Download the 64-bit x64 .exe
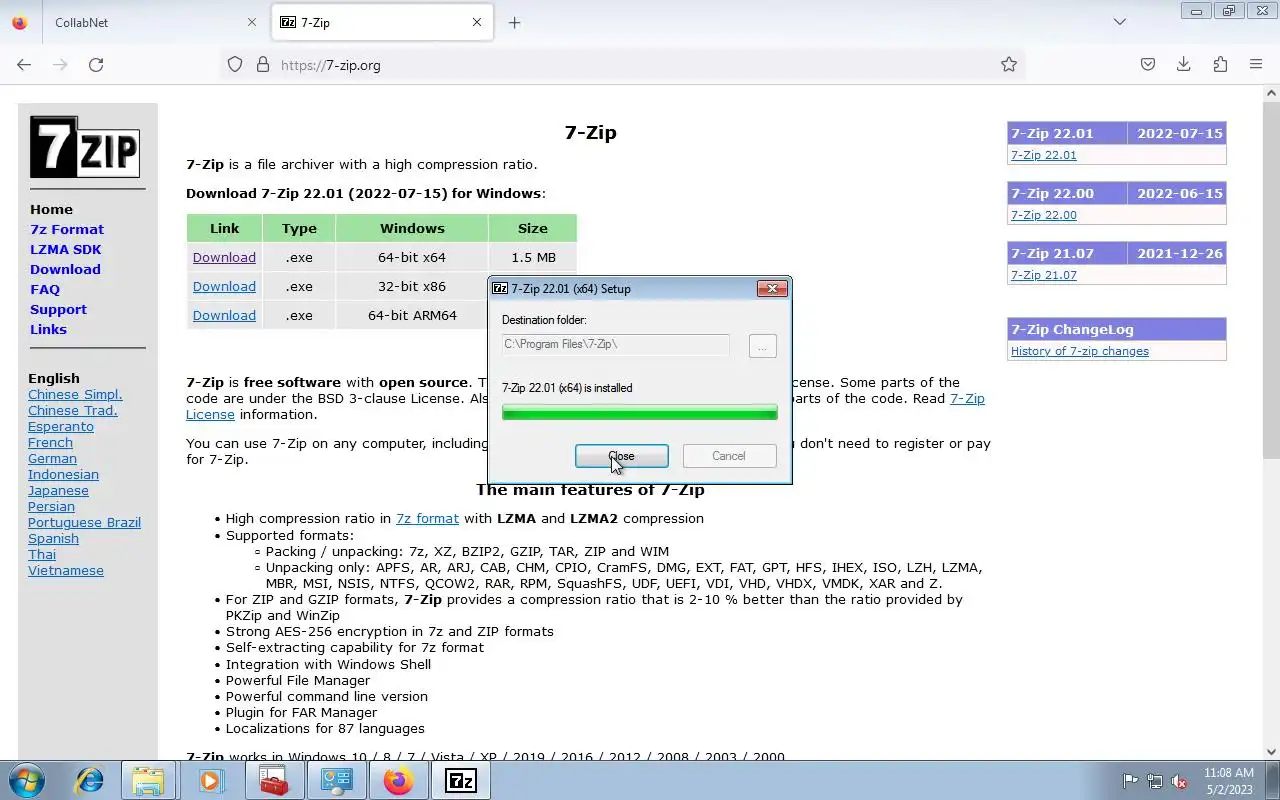 [x=224, y=257]
